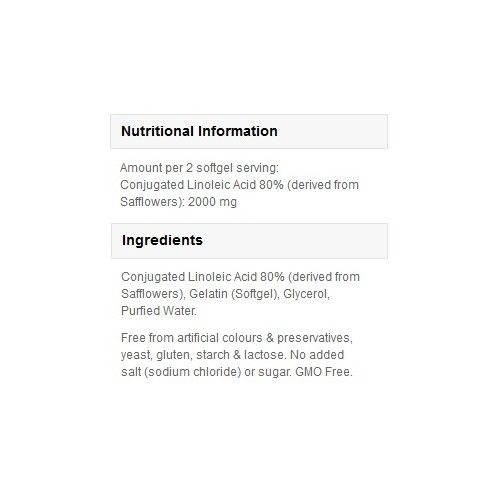The width and height of the screenshot is (500, 500).
Task: Click the word 'gluten' in the disclaimer
Action: point(173,355)
